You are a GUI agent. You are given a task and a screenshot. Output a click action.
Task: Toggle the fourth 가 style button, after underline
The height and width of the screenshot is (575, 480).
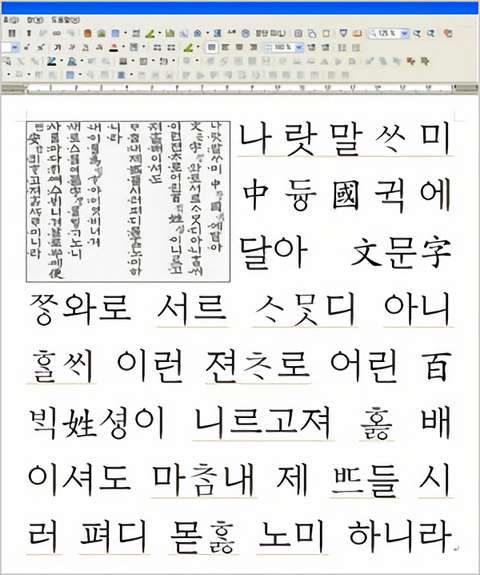point(99,47)
